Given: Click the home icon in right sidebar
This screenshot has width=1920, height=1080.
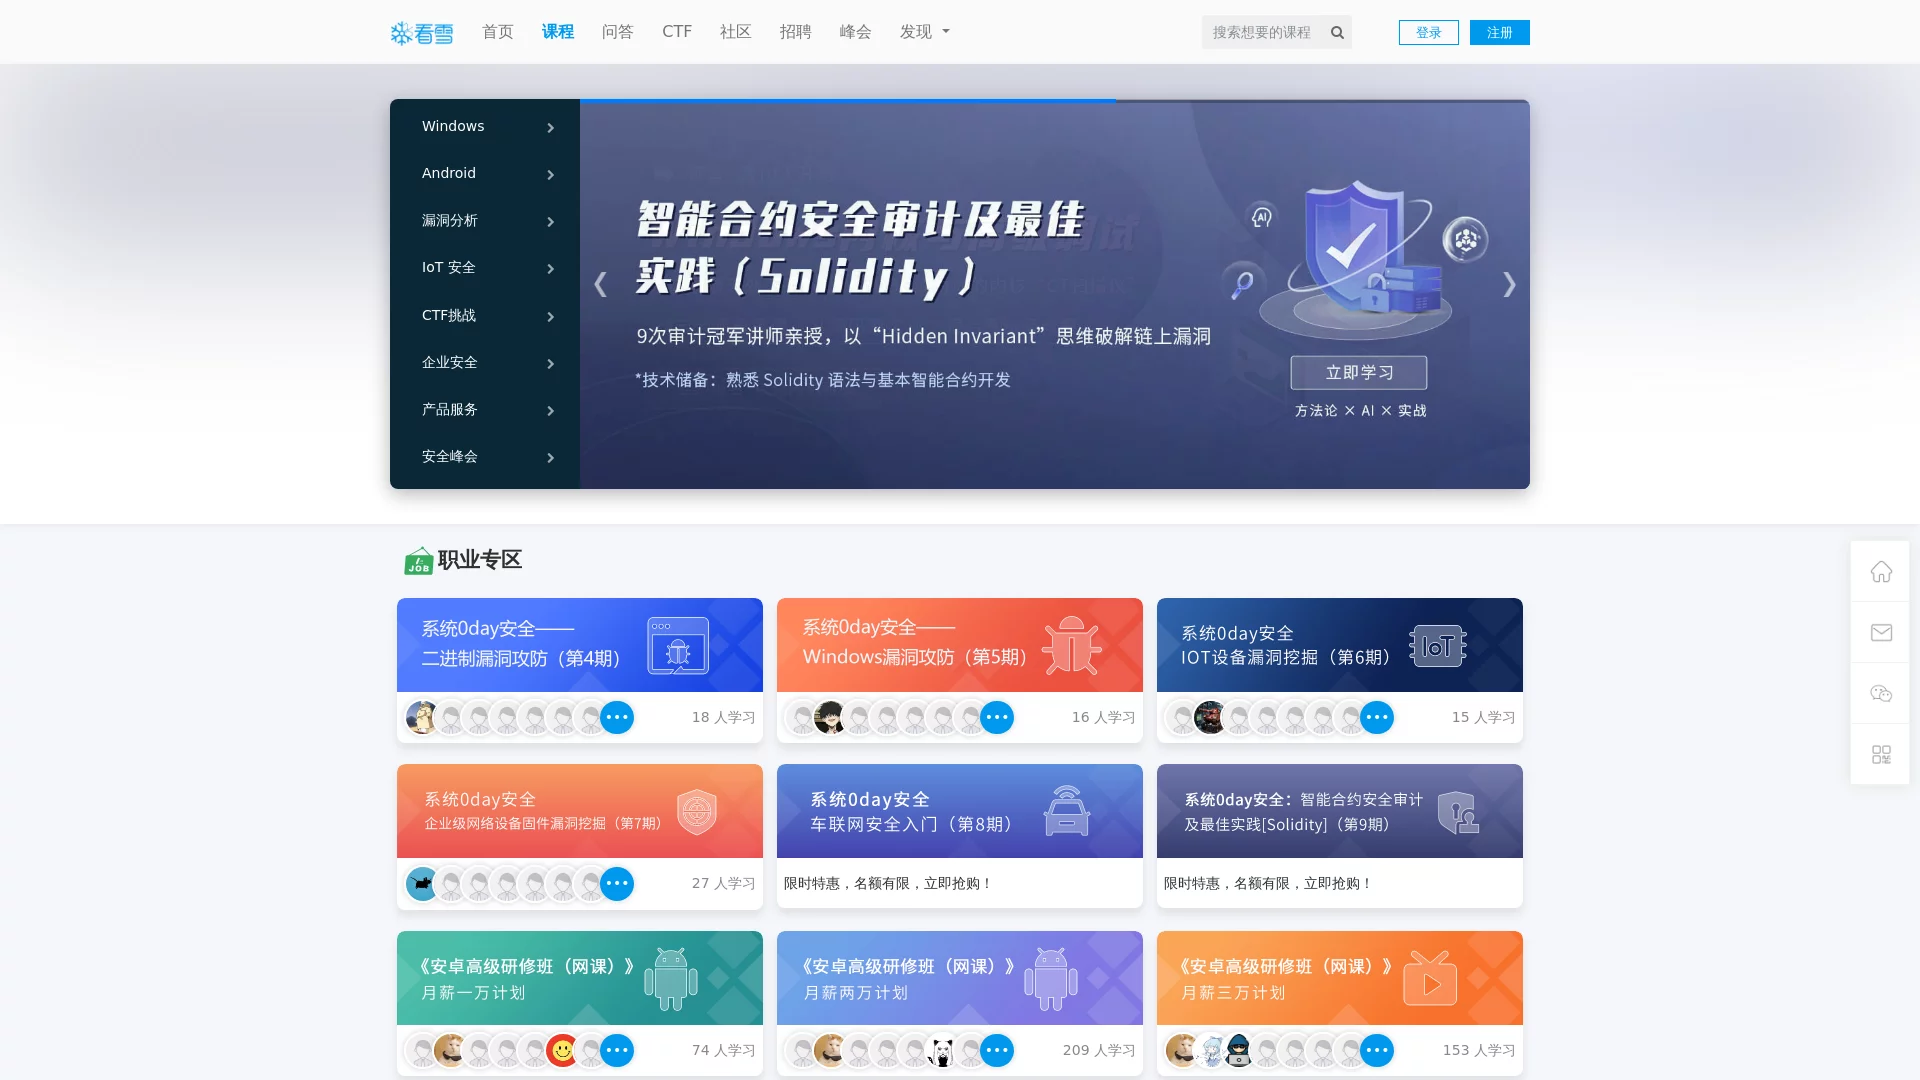Looking at the screenshot, I should (x=1880, y=571).
